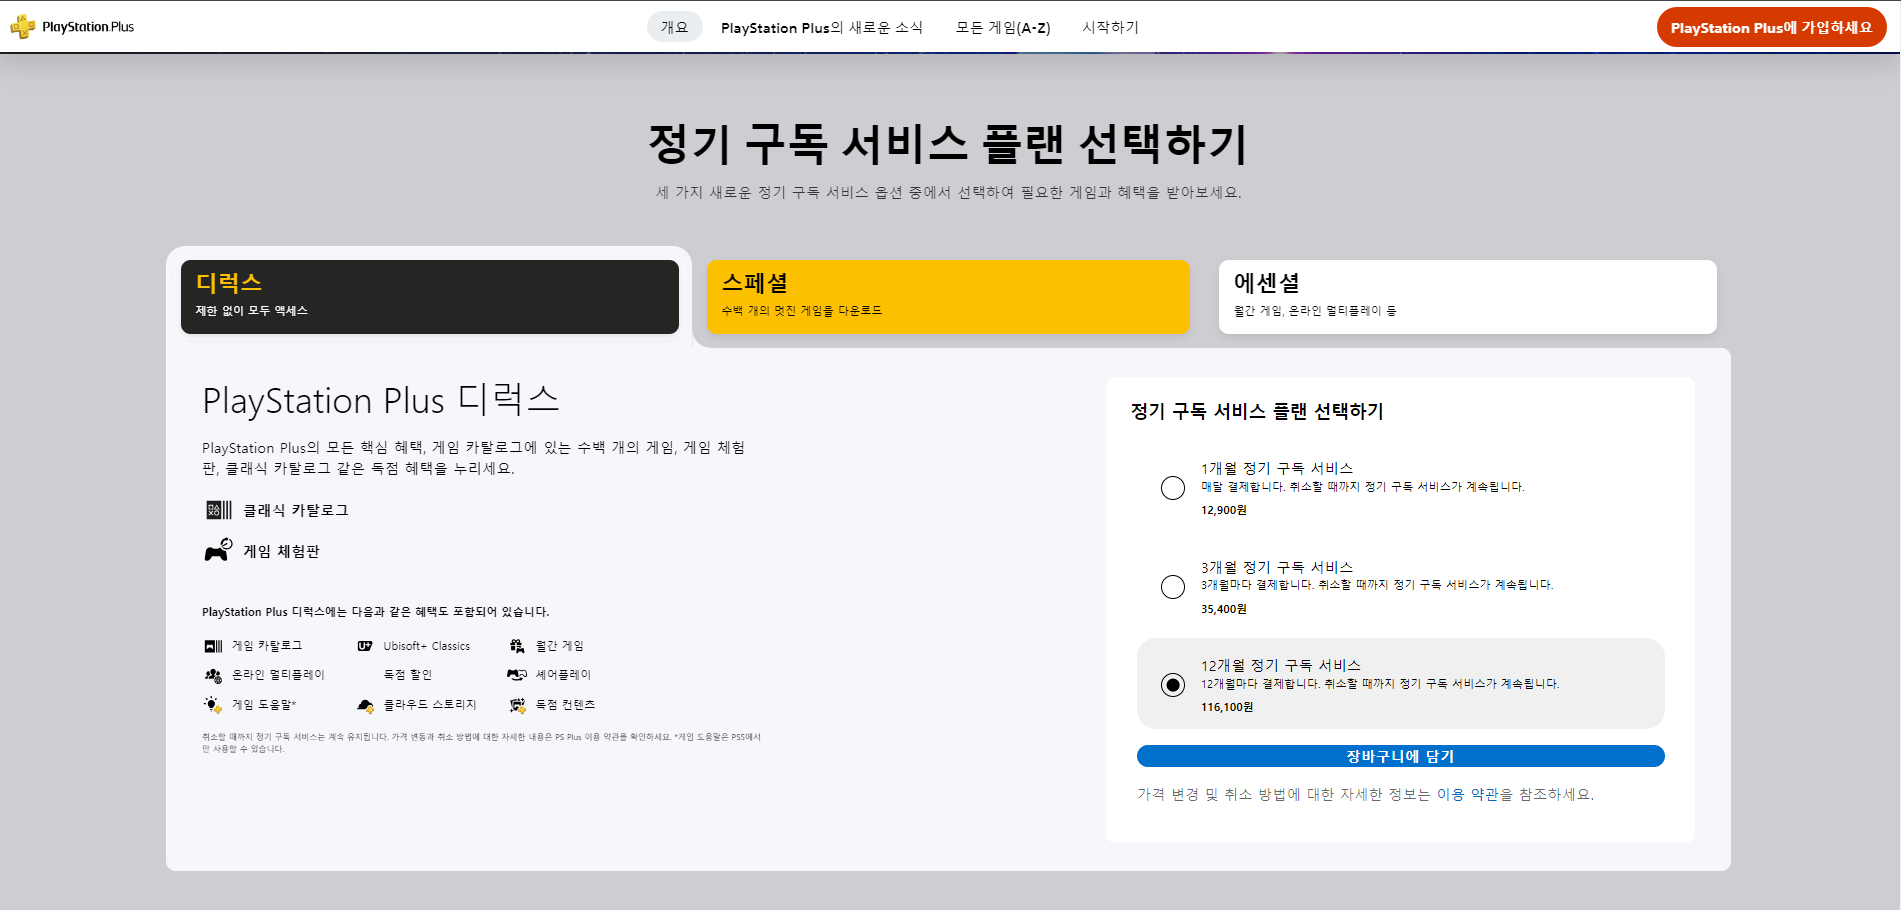Click the 게임 체험판 controller icon

coord(218,550)
